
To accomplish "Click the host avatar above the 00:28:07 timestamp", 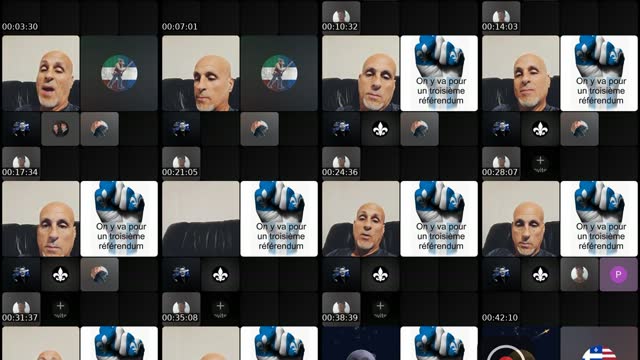I will click(x=501, y=162).
